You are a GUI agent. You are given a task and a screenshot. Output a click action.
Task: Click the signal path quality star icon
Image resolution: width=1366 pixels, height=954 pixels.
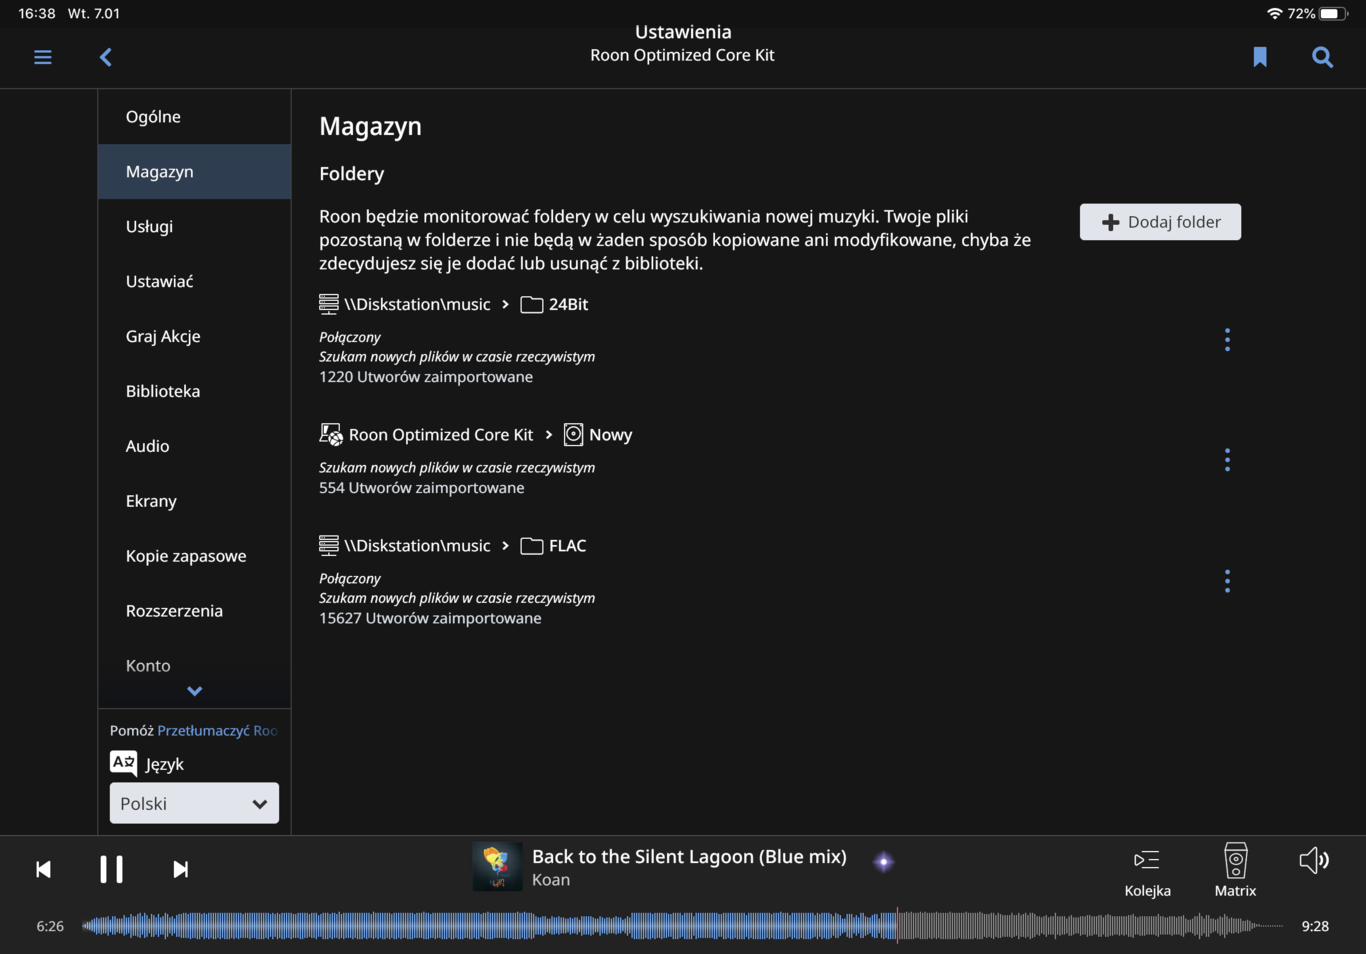point(883,862)
